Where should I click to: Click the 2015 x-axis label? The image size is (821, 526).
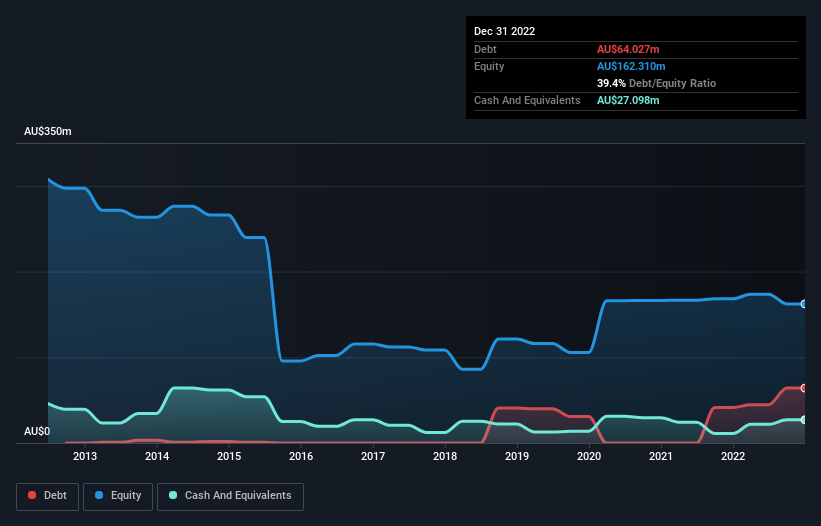point(229,456)
